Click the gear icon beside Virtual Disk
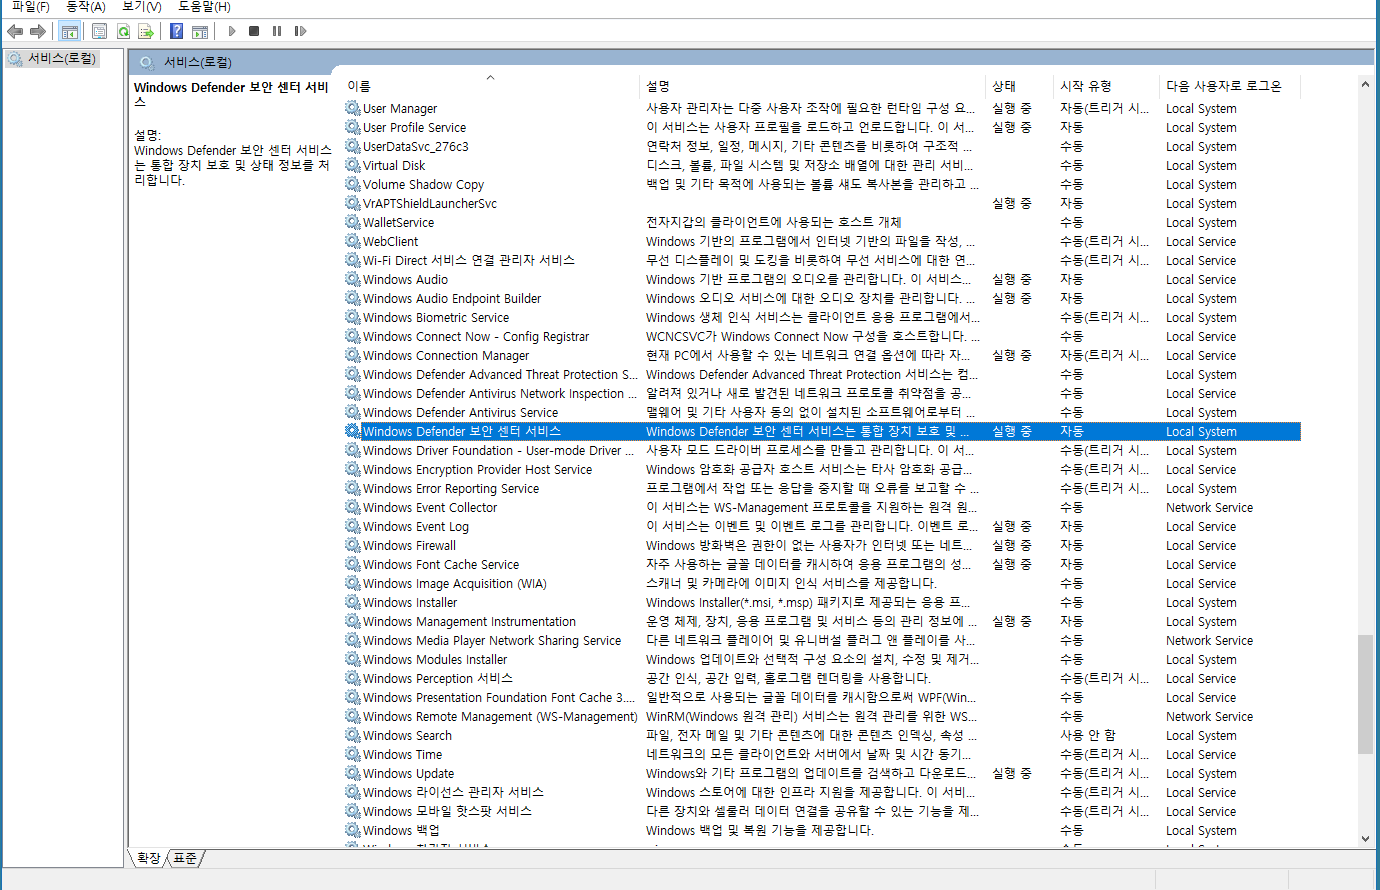1380x890 pixels. pyautogui.click(x=353, y=165)
